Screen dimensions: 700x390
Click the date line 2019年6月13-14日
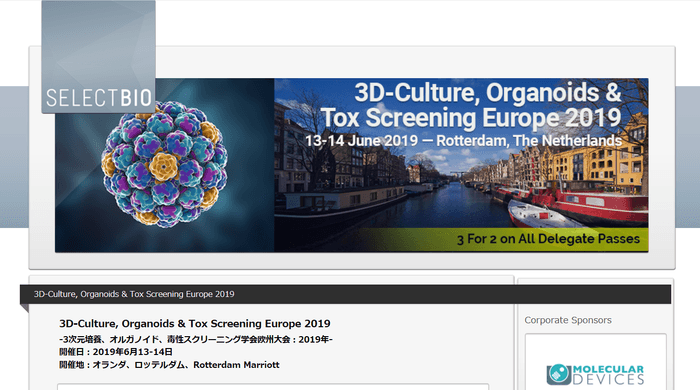[x=116, y=352]
